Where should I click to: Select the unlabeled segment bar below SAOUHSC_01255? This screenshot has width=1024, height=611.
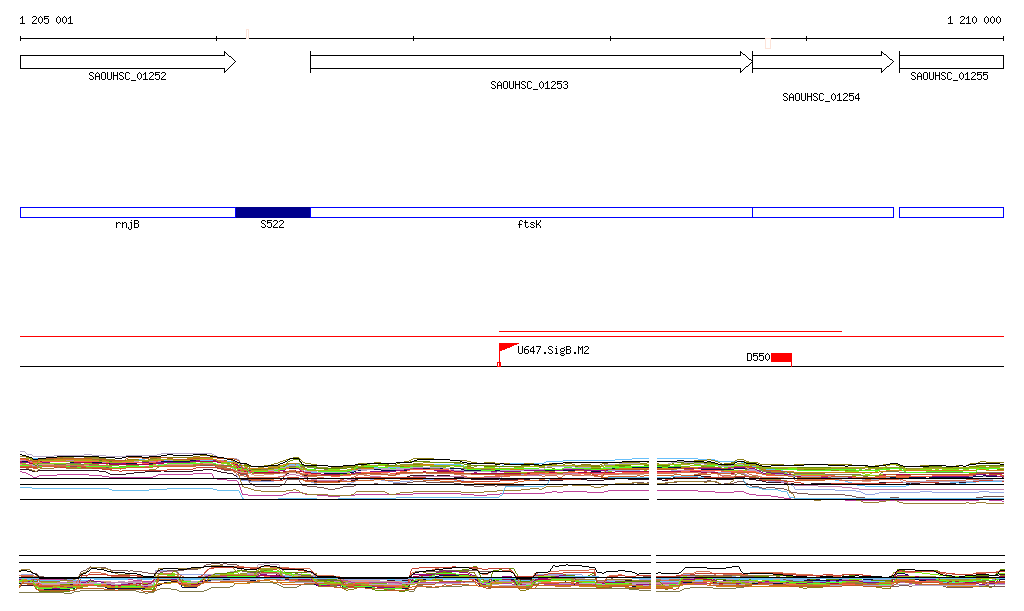950,212
